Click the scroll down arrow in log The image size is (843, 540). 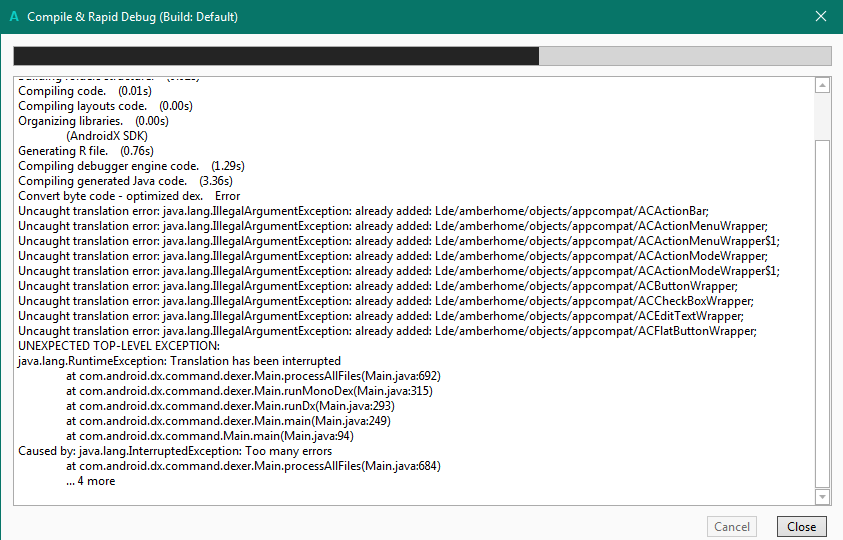point(822,496)
